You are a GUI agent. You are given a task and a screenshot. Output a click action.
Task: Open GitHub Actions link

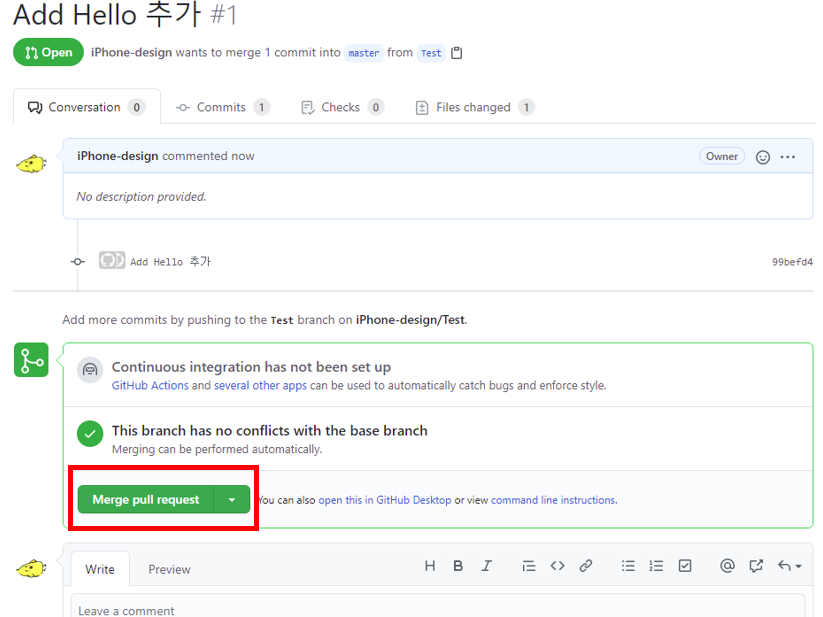(x=150, y=386)
